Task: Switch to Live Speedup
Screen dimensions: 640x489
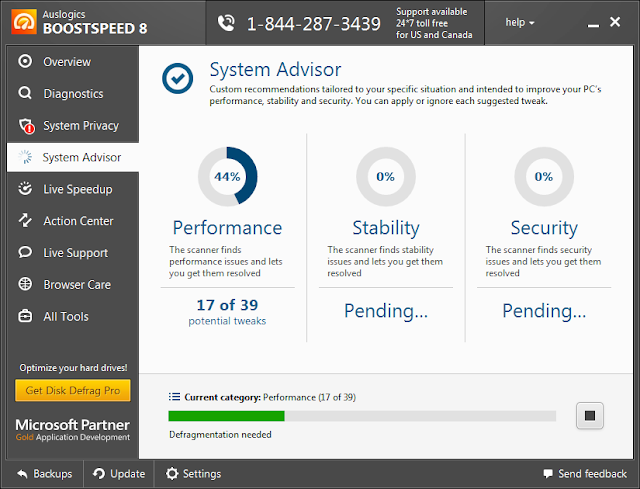Action: point(73,189)
